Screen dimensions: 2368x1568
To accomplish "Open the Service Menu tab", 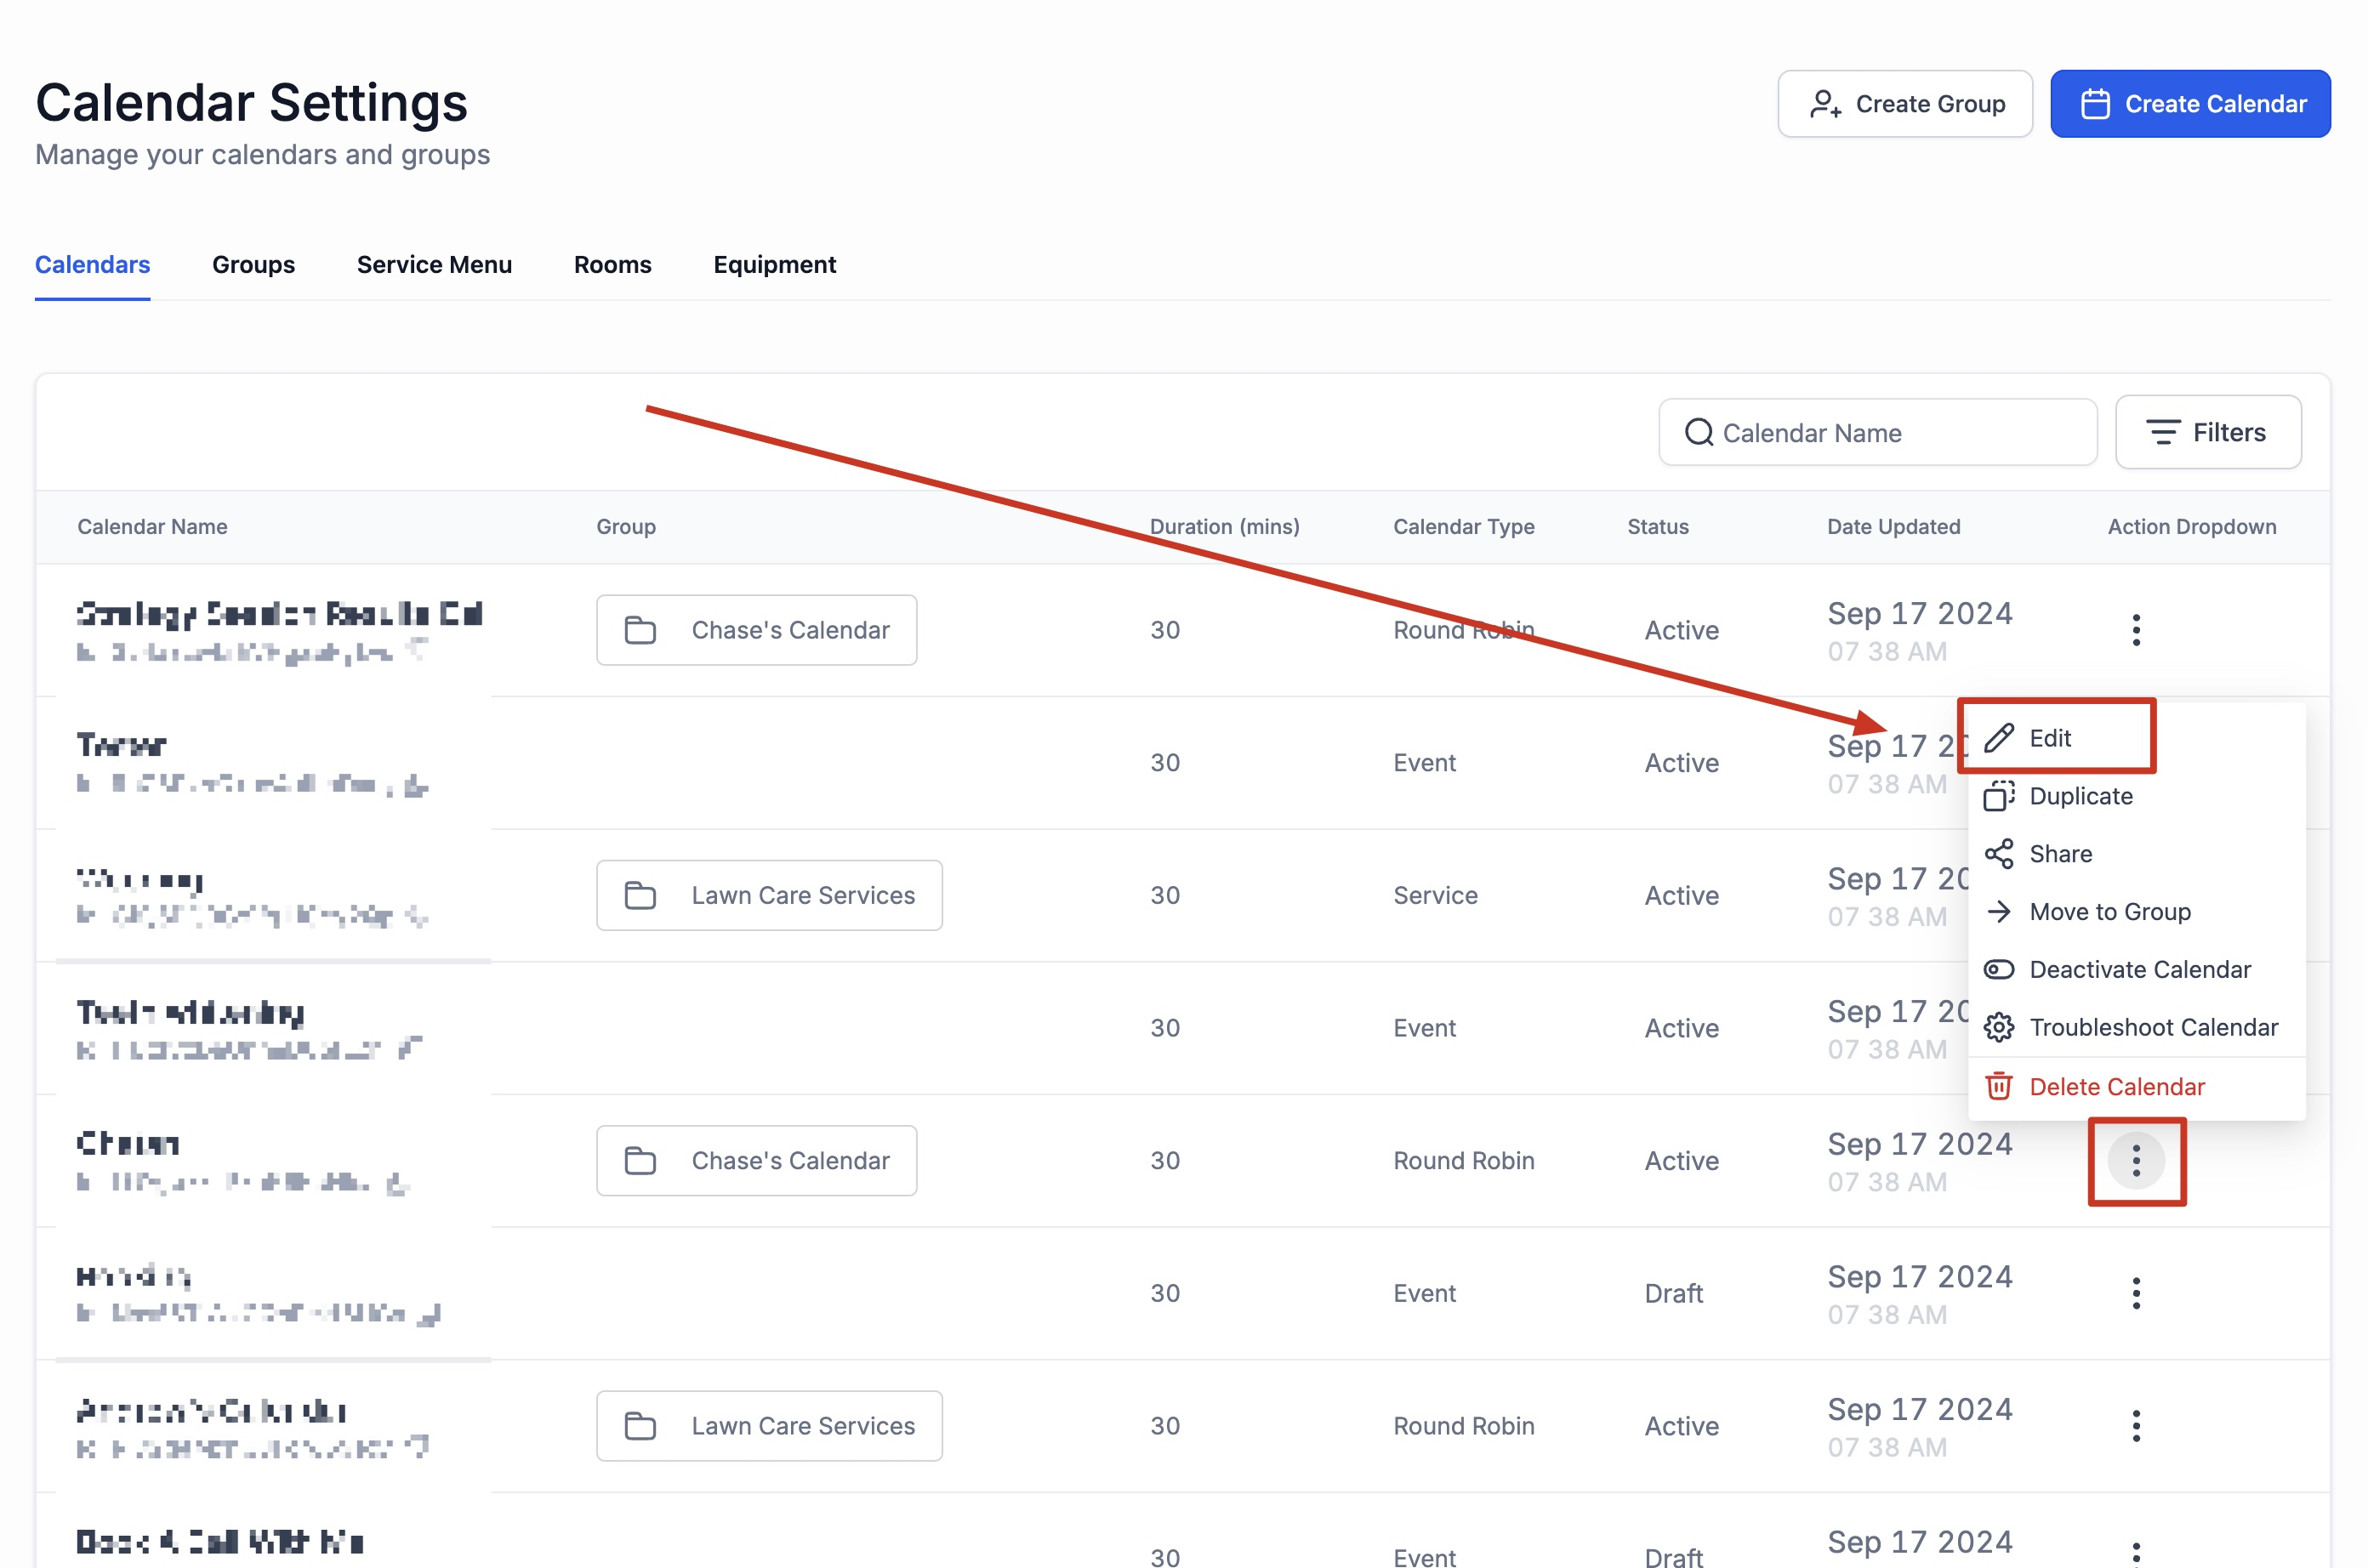I will [434, 265].
